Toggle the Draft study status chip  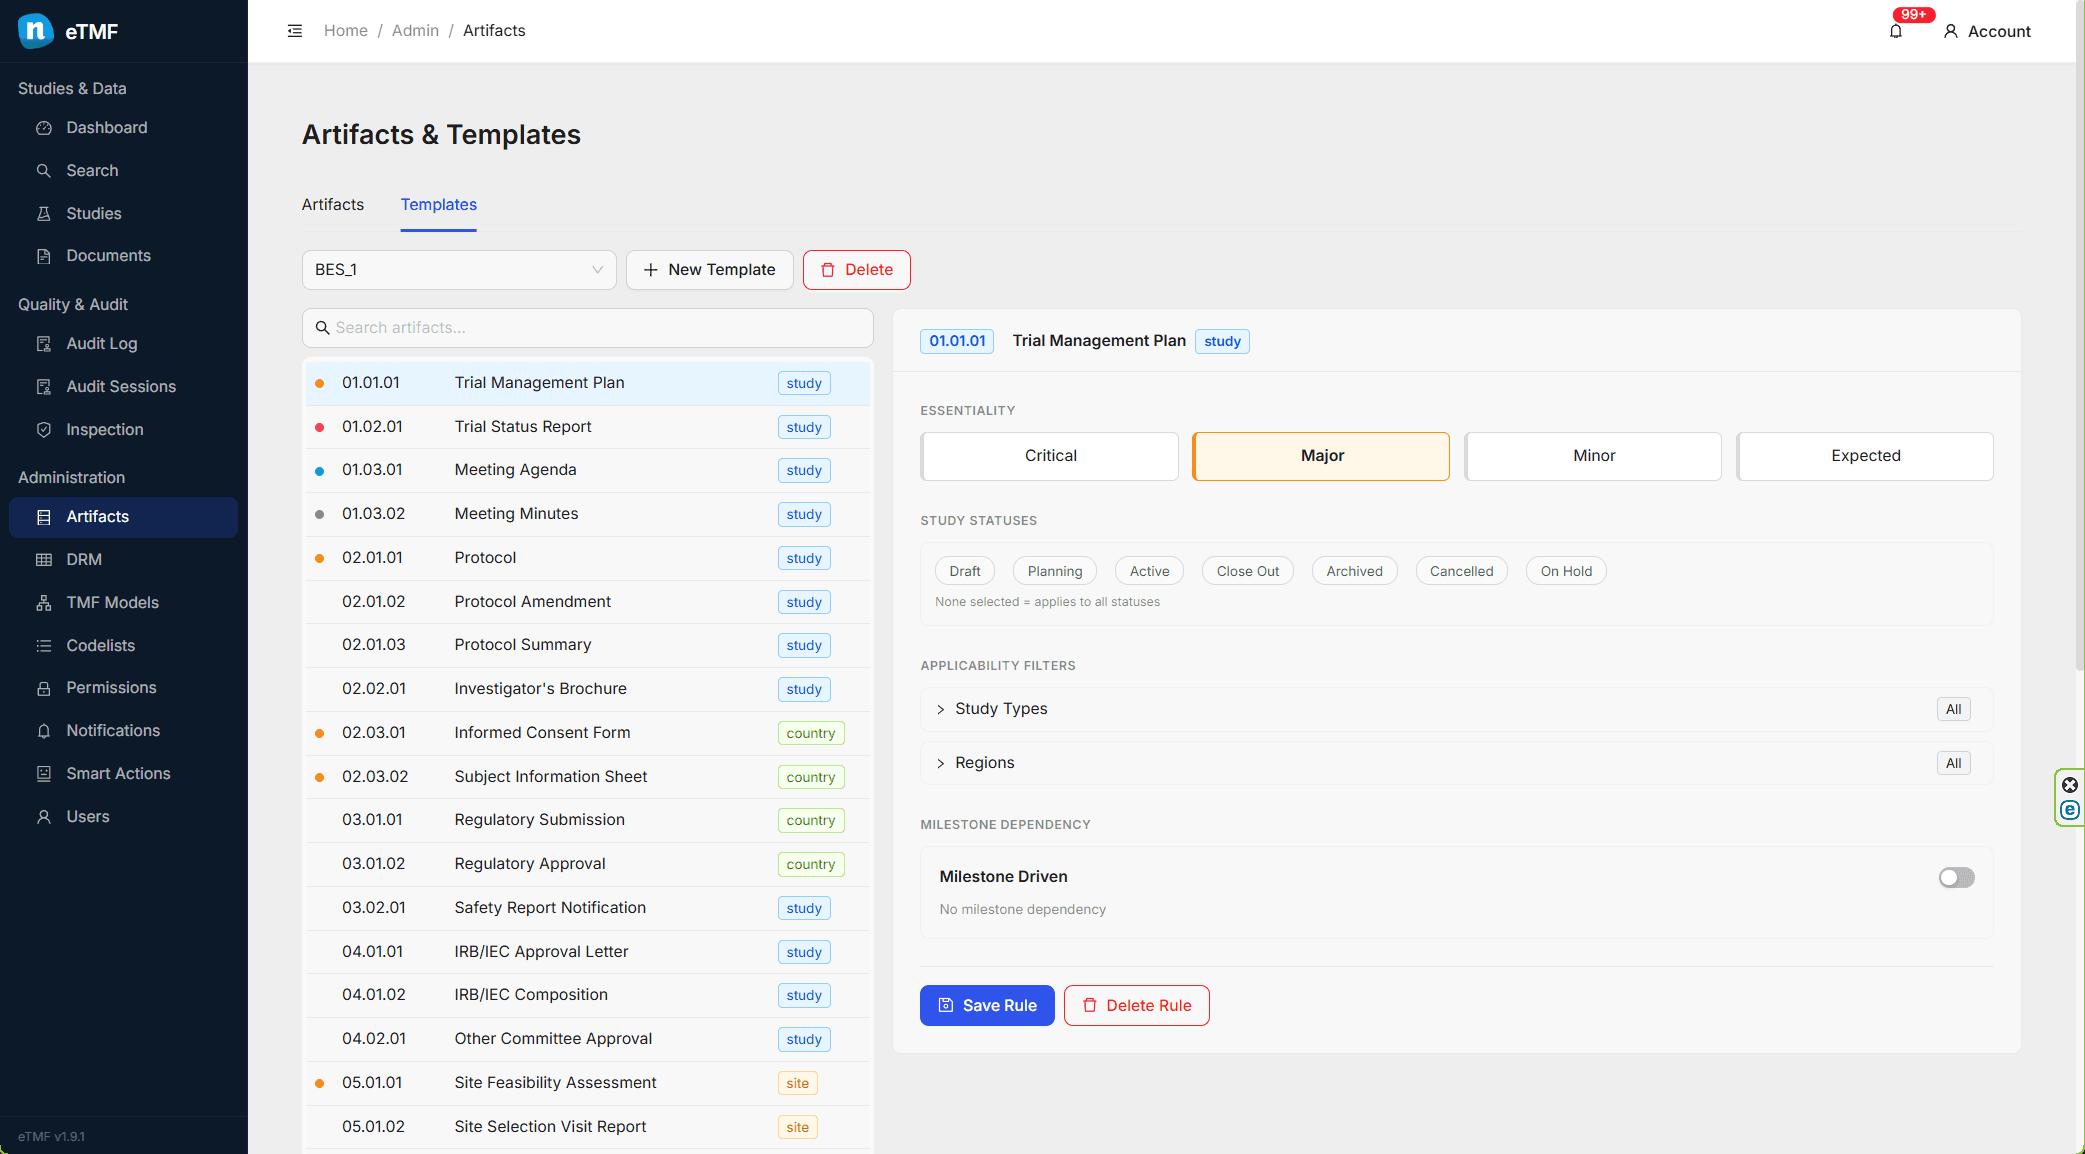pyautogui.click(x=965, y=571)
